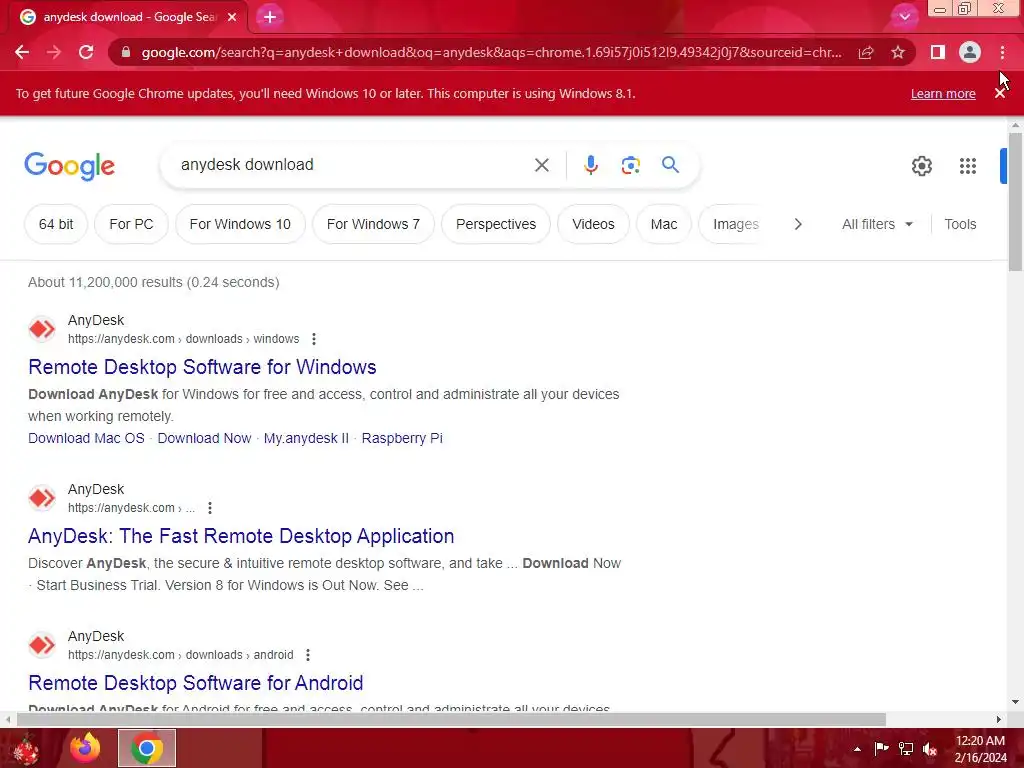The width and height of the screenshot is (1024, 768).
Task: Click the vertical scrollbar thumb
Action: [x=1015, y=201]
